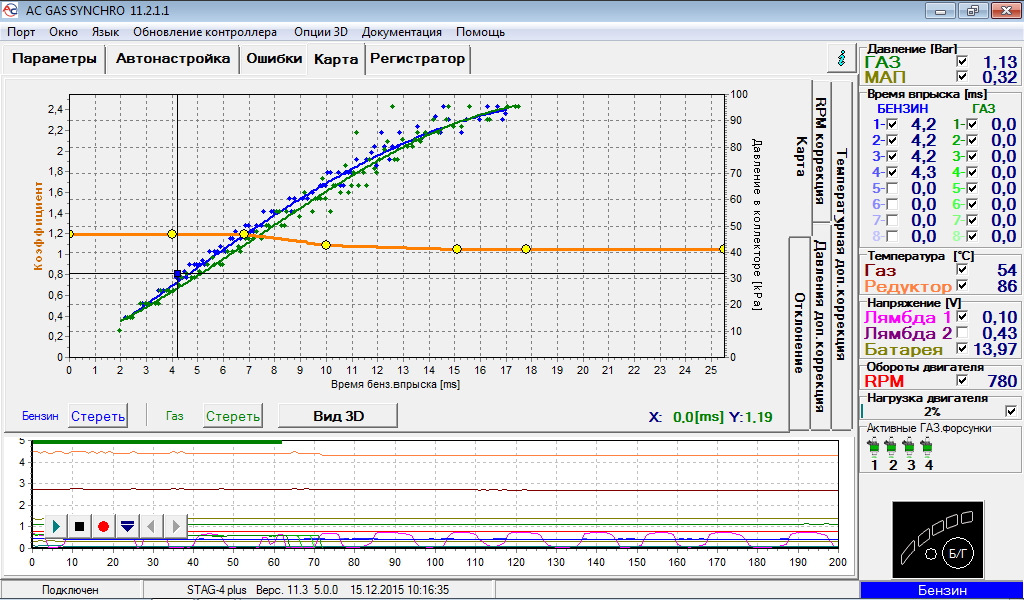Click the orange curve point near 18 ms

[526, 249]
